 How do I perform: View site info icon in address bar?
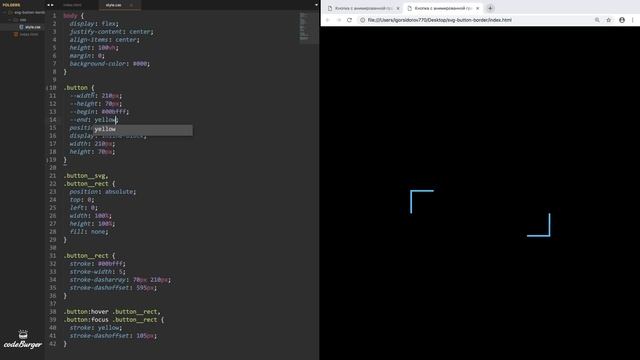(362, 20)
